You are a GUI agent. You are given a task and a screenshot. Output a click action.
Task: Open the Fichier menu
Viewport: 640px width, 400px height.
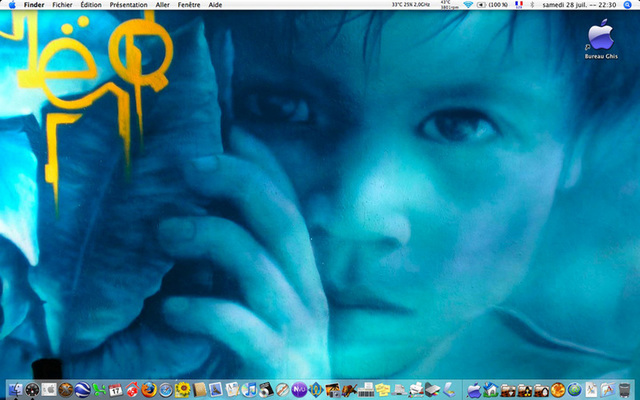(62, 5)
